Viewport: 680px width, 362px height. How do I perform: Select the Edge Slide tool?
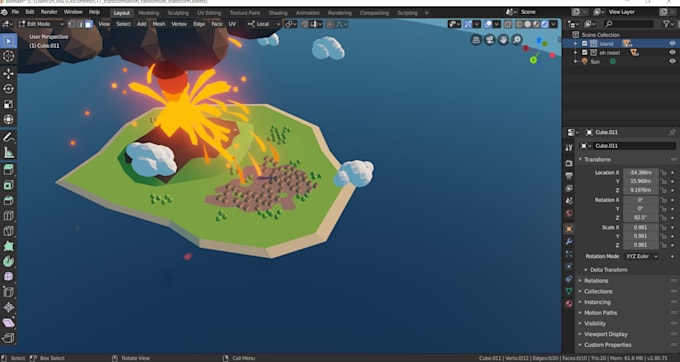coord(8,292)
